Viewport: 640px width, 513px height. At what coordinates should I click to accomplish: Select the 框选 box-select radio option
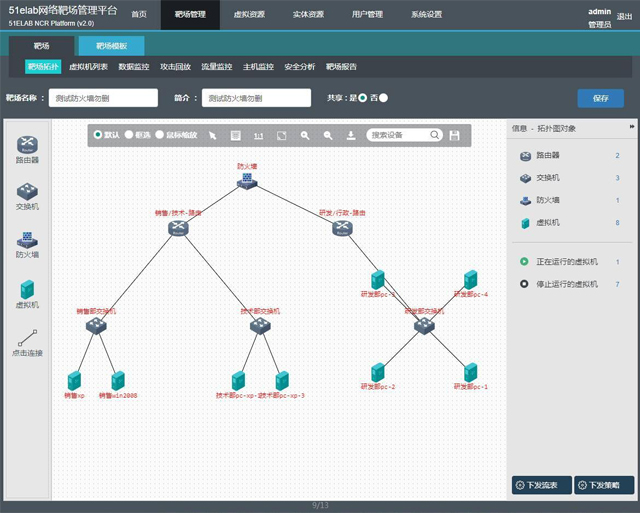[129, 135]
